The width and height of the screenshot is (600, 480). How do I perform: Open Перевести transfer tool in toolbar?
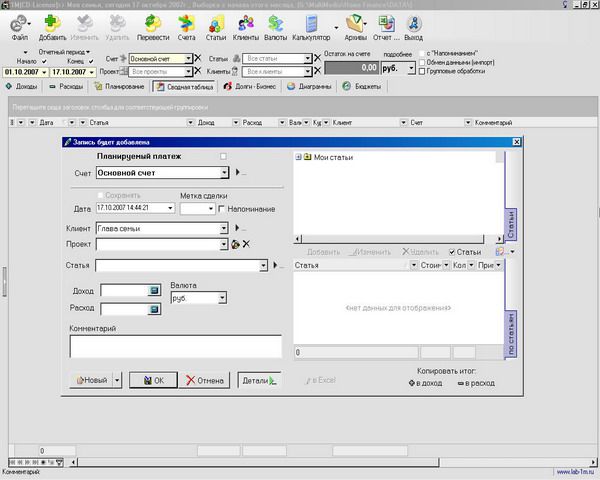154,25
